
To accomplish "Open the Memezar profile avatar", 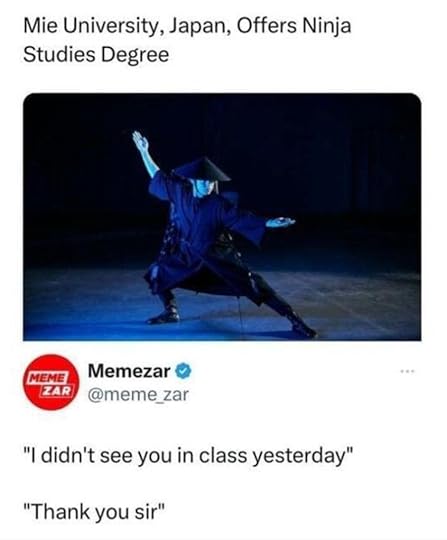I will tap(51, 382).
